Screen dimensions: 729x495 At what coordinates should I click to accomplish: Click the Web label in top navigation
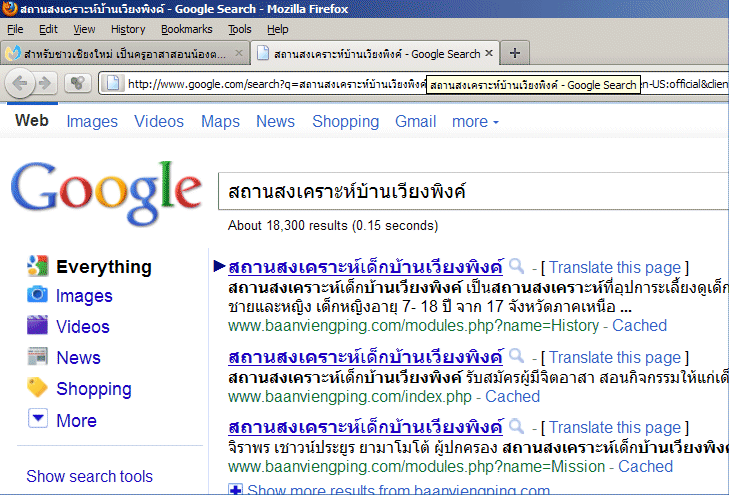[x=32, y=121]
